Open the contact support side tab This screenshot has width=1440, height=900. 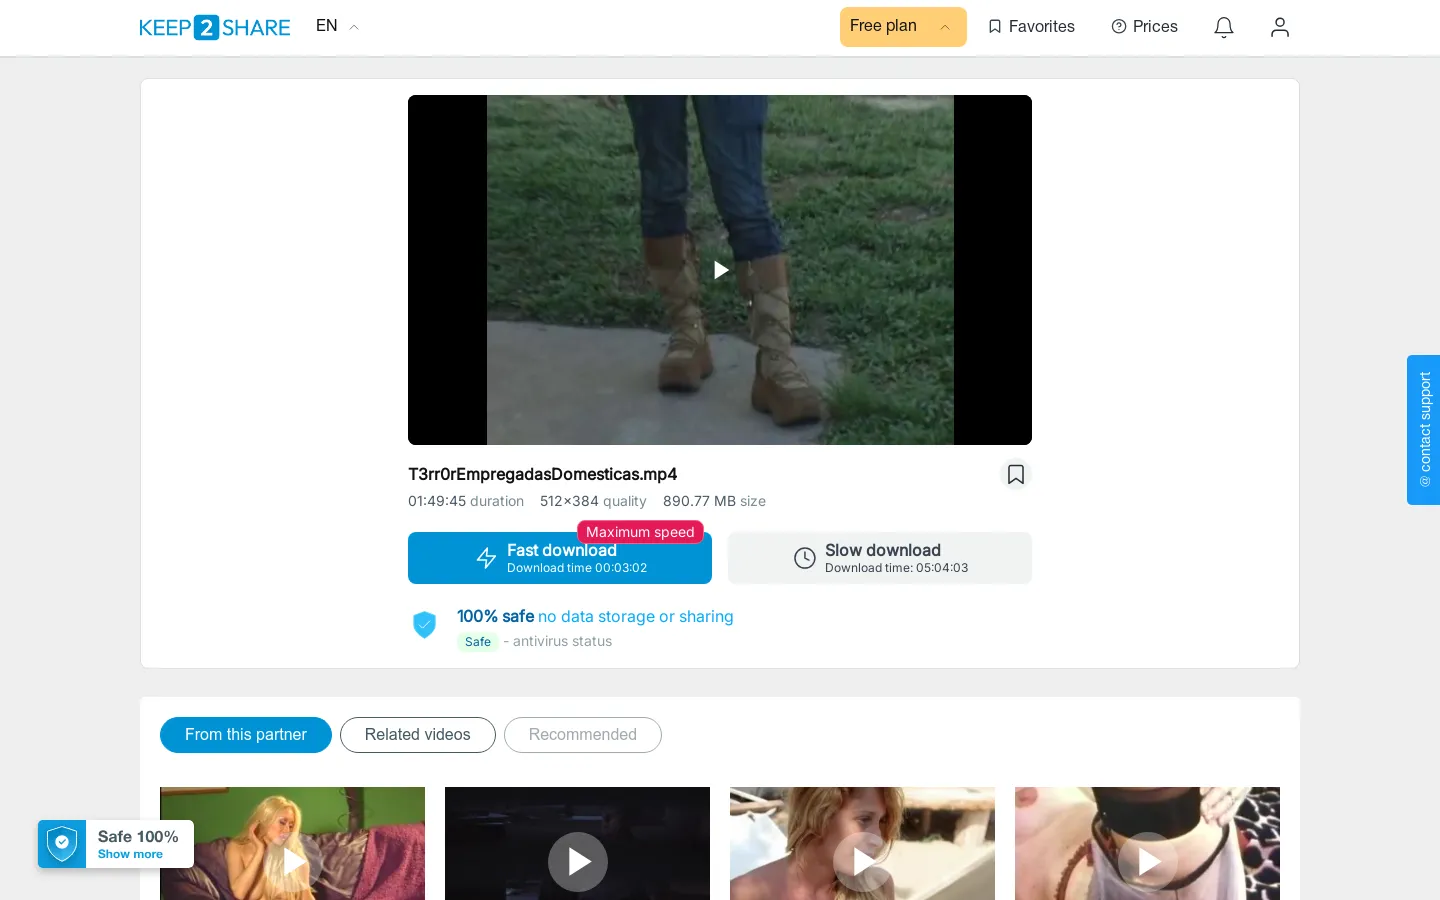click(1424, 430)
